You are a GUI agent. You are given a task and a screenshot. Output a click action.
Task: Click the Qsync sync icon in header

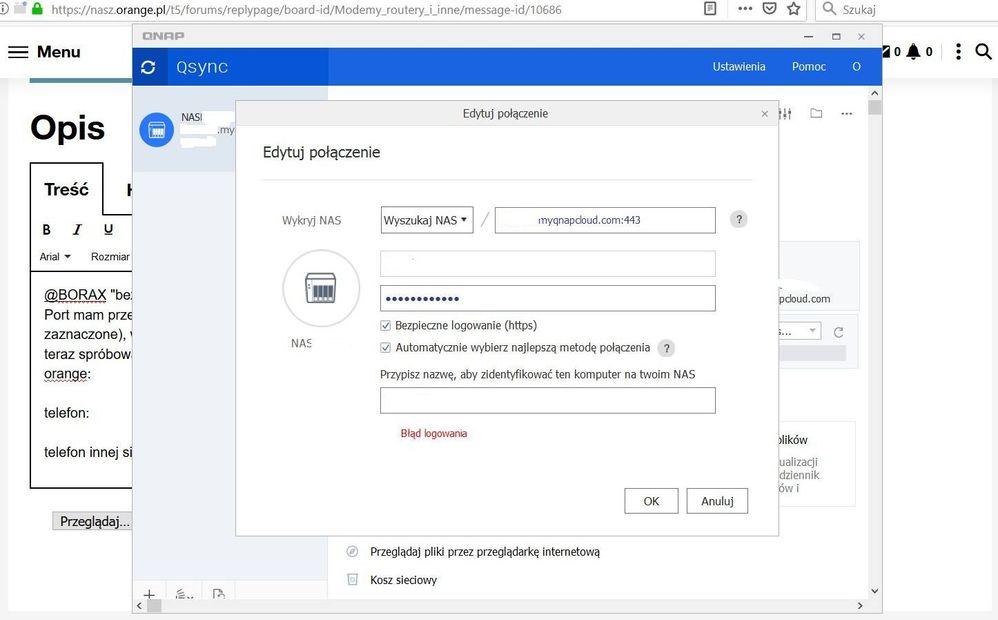point(149,67)
